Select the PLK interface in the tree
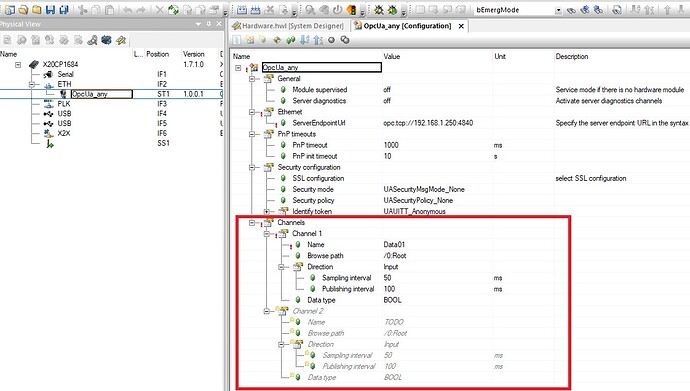690x391 pixels. 64,104
